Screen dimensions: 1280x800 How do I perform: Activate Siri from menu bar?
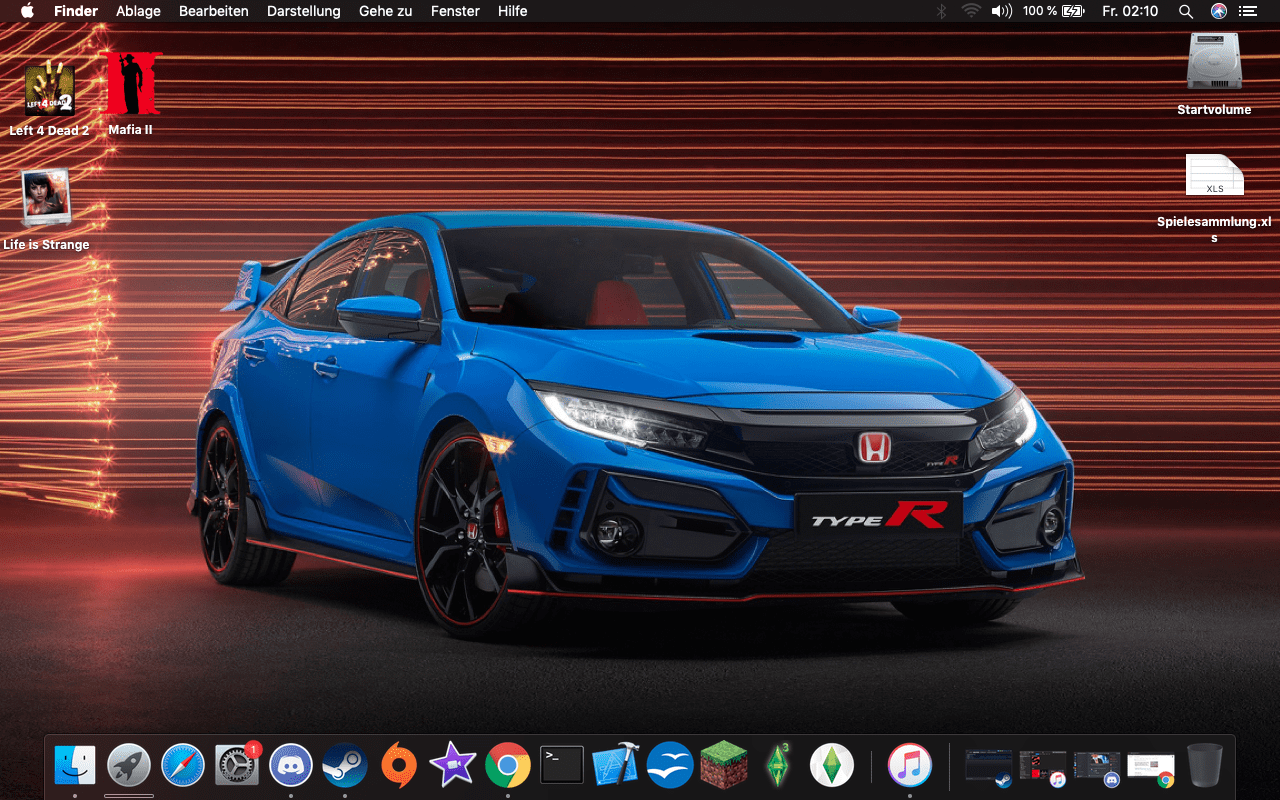pos(1218,11)
